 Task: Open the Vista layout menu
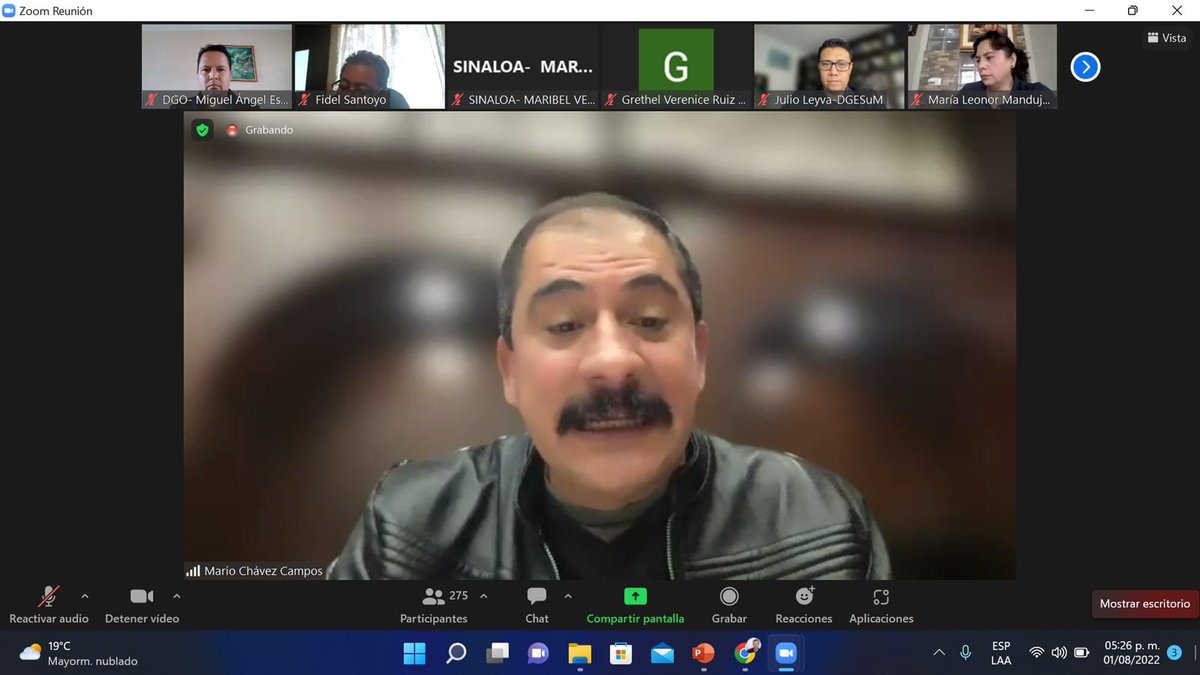click(1167, 38)
